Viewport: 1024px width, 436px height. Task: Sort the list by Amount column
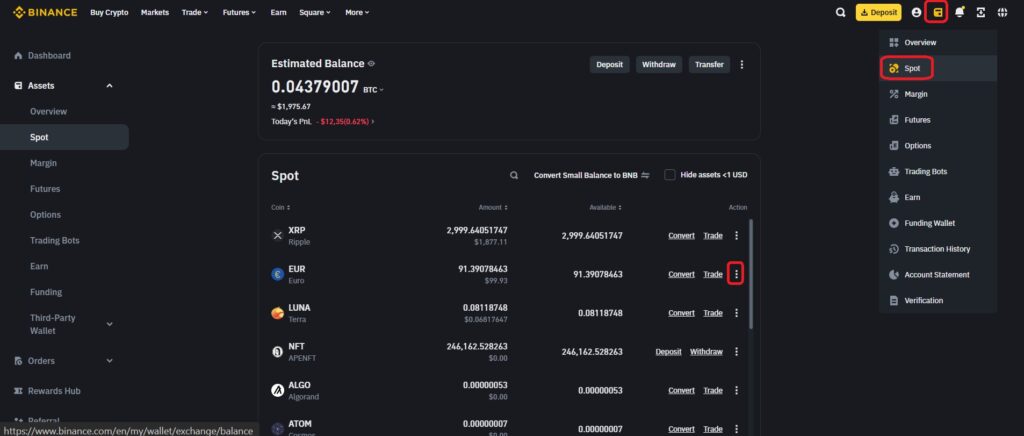pyautogui.click(x=493, y=208)
